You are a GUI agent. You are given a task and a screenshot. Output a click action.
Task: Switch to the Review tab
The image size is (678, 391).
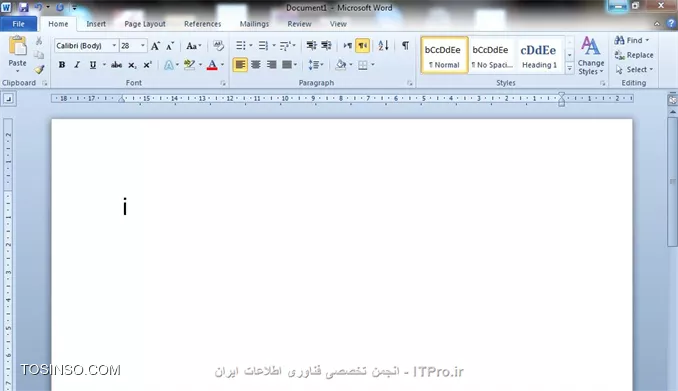[299, 24]
